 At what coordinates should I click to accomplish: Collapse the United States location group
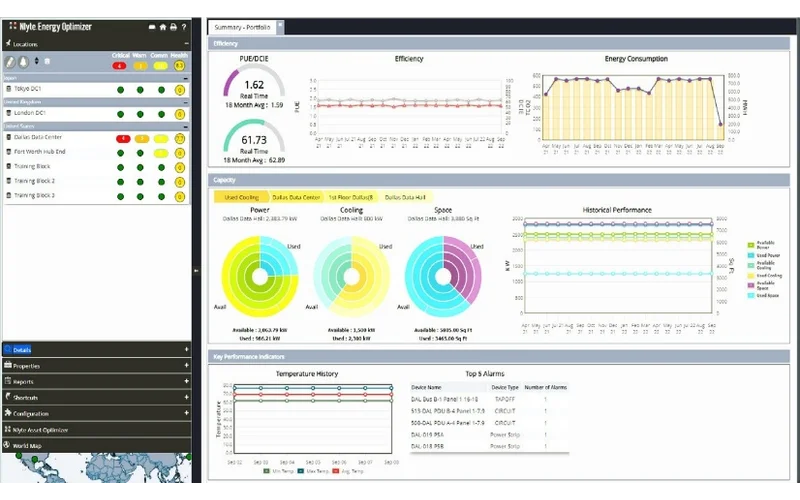pos(186,126)
